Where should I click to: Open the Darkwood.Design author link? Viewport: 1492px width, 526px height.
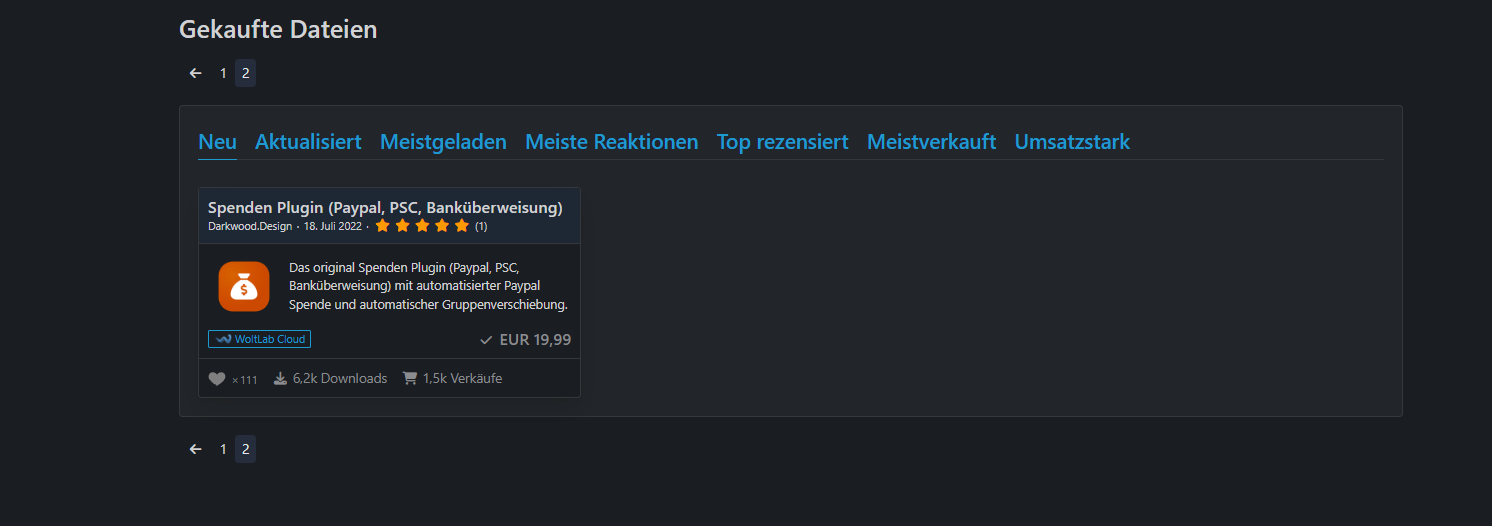(x=250, y=226)
